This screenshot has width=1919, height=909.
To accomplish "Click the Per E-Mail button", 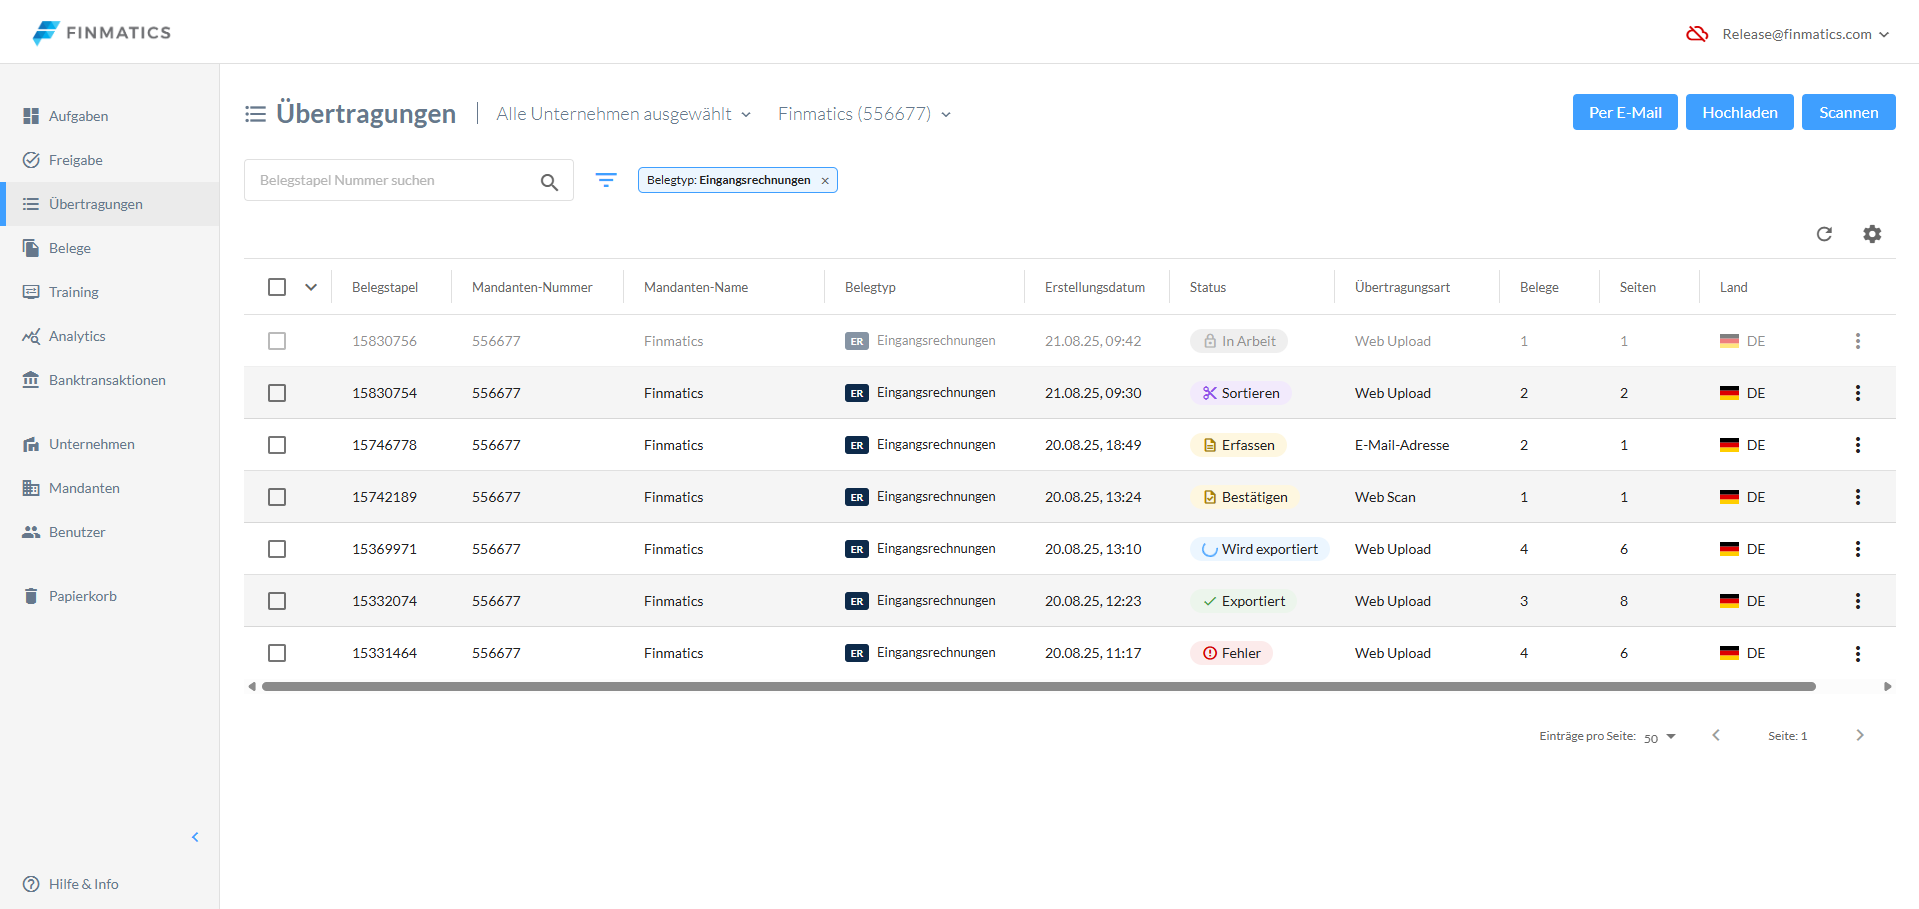I will (x=1625, y=112).
